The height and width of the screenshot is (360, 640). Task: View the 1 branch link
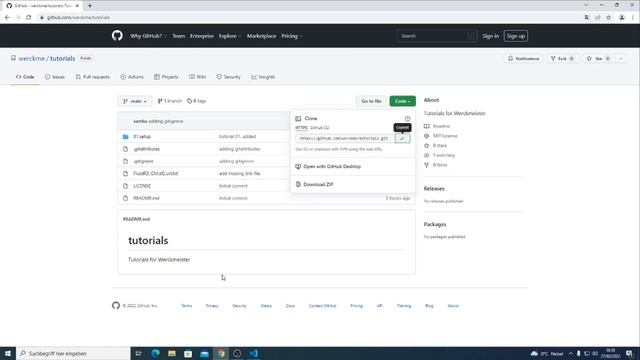click(x=169, y=101)
